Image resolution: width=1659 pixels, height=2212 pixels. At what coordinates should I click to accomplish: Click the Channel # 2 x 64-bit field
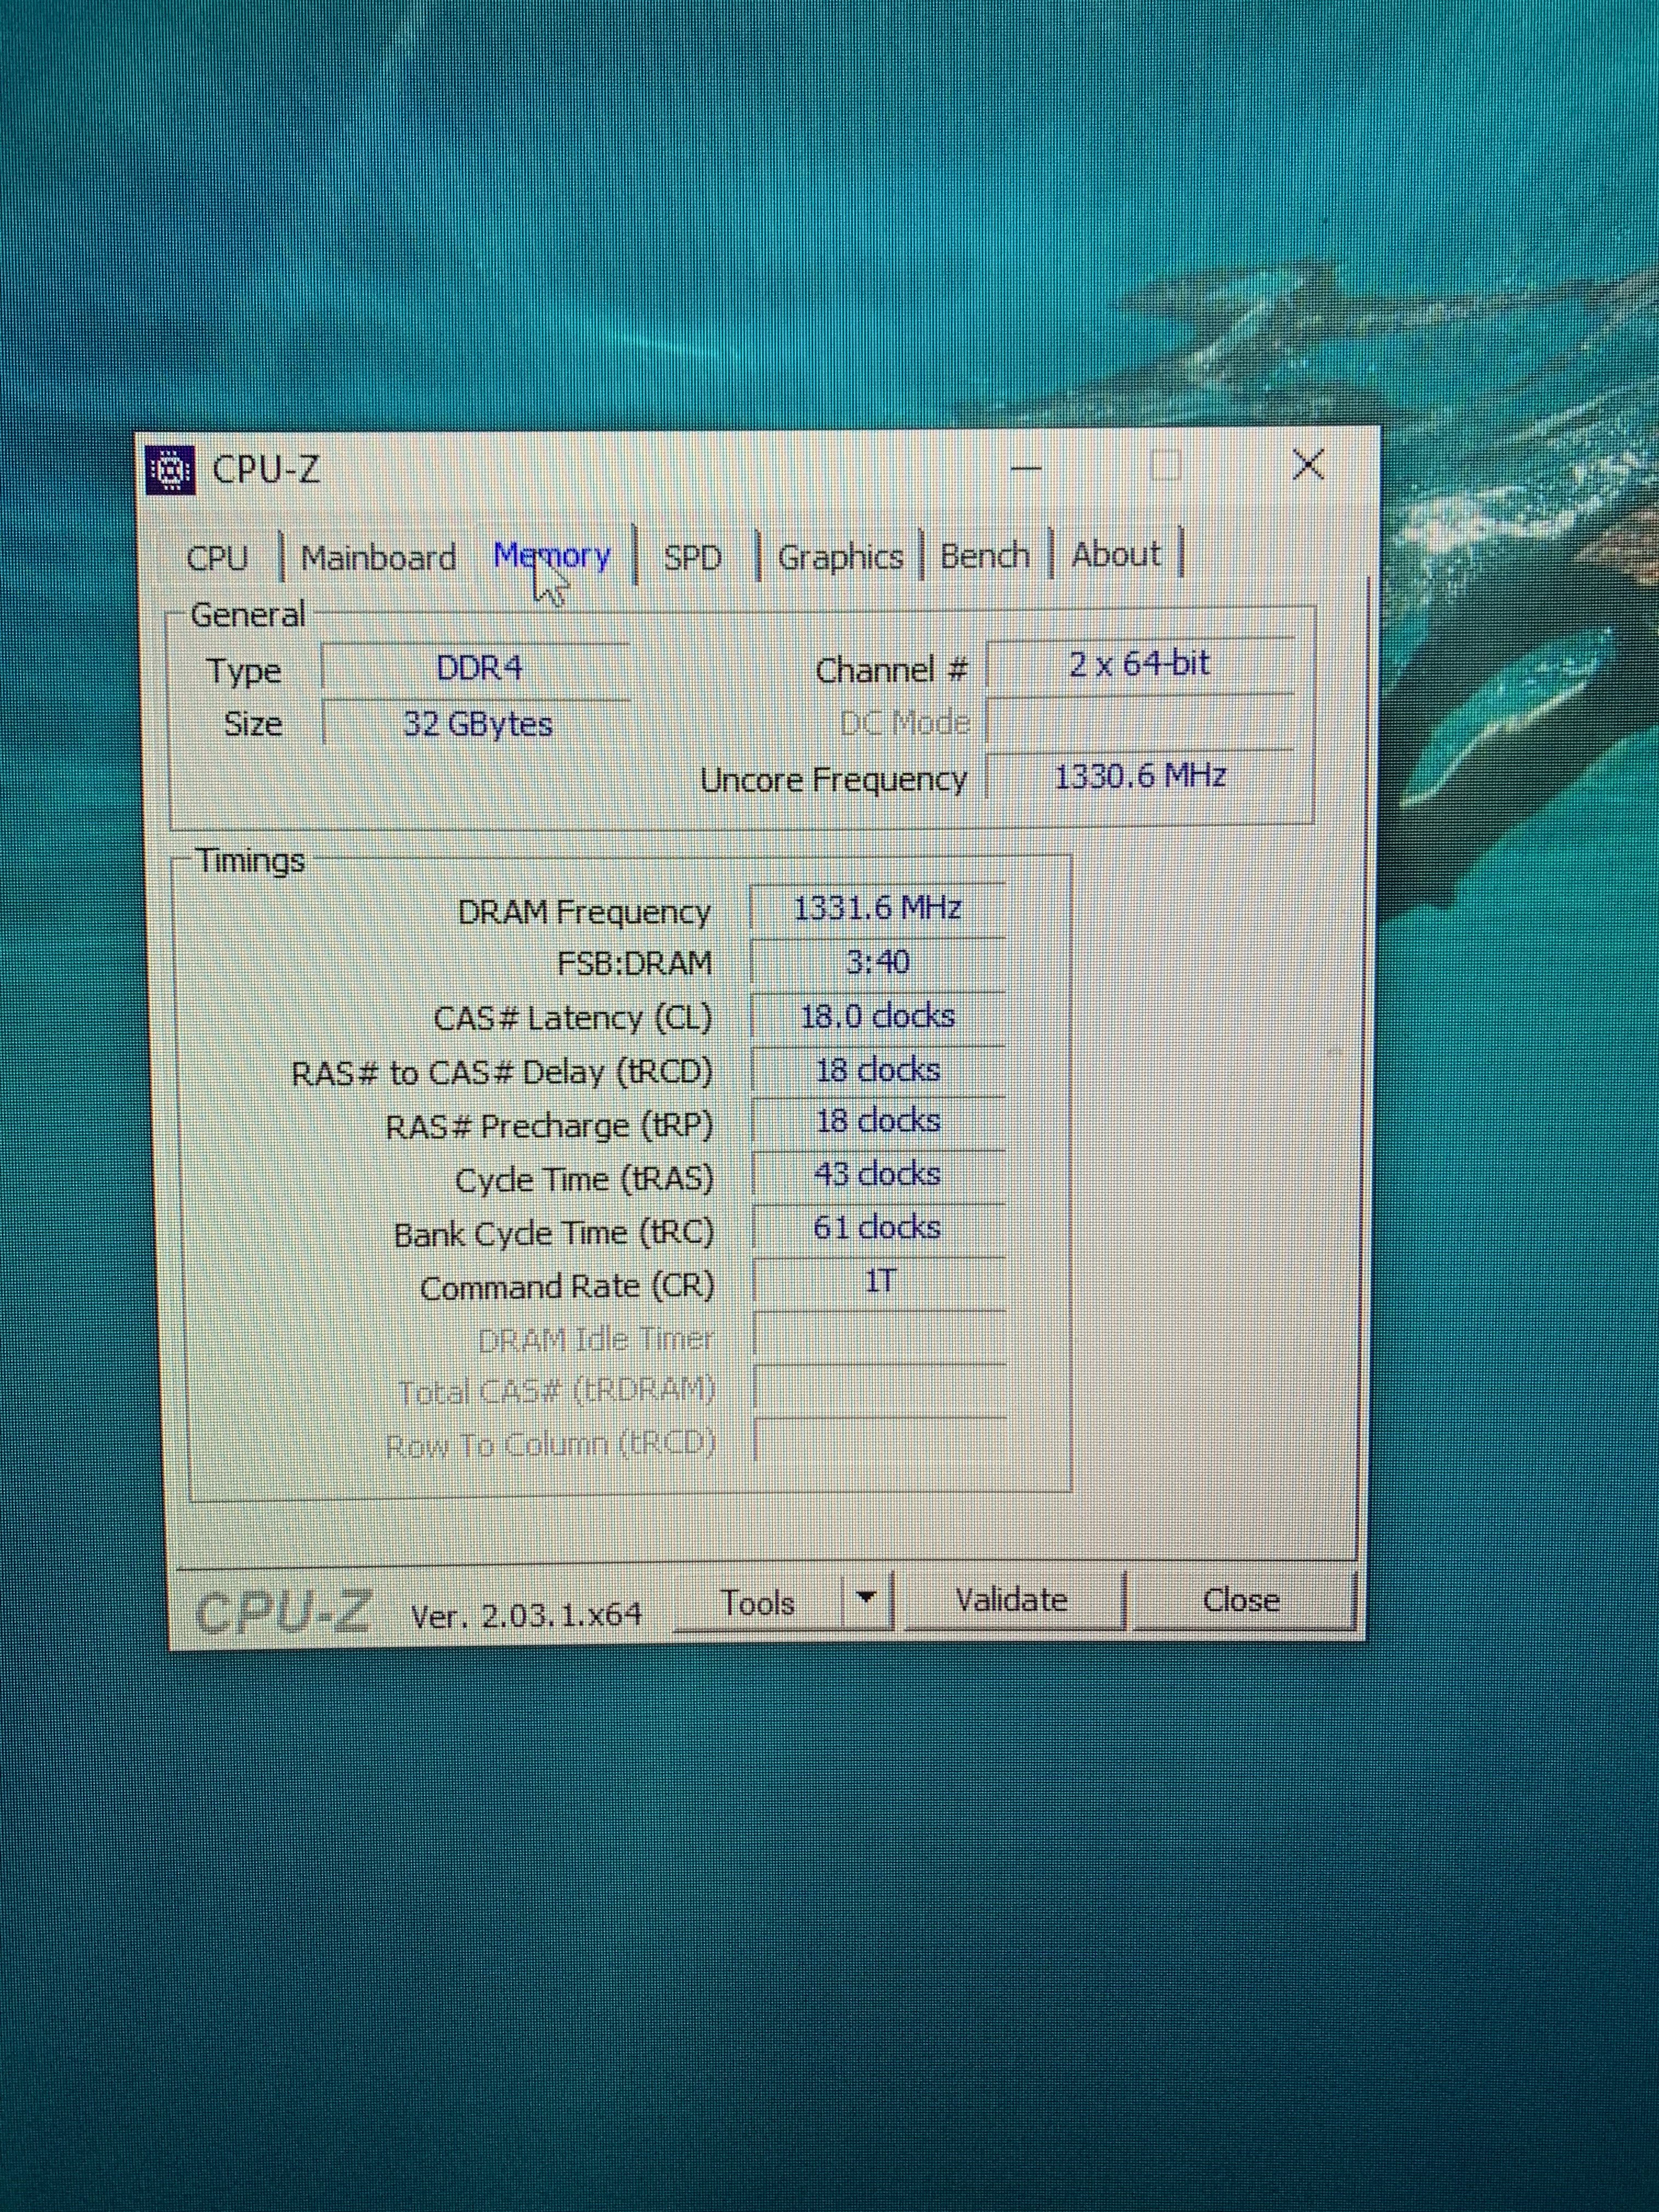pyautogui.click(x=1139, y=664)
